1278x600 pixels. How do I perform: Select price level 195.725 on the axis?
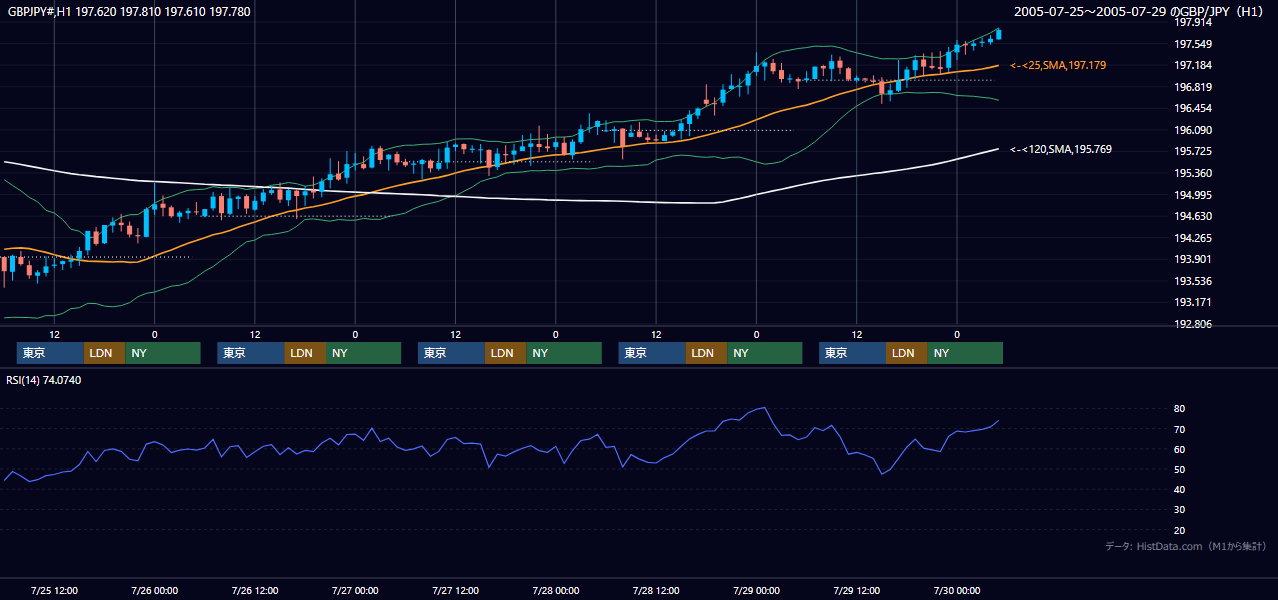[1194, 151]
